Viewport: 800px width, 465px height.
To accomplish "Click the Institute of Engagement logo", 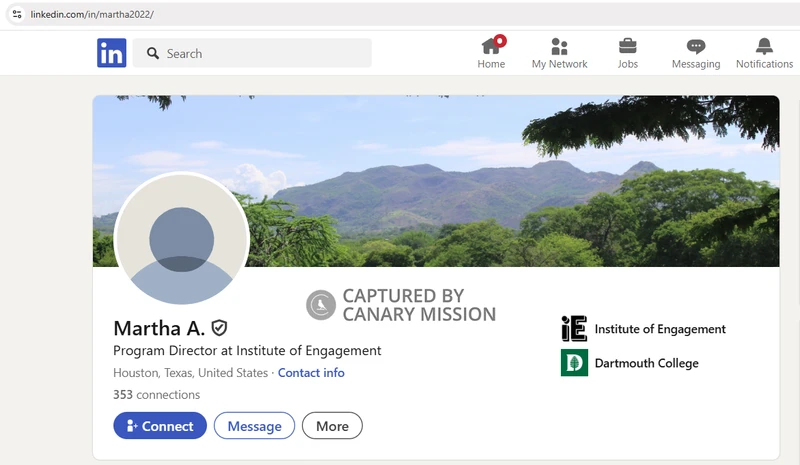I will (574, 329).
